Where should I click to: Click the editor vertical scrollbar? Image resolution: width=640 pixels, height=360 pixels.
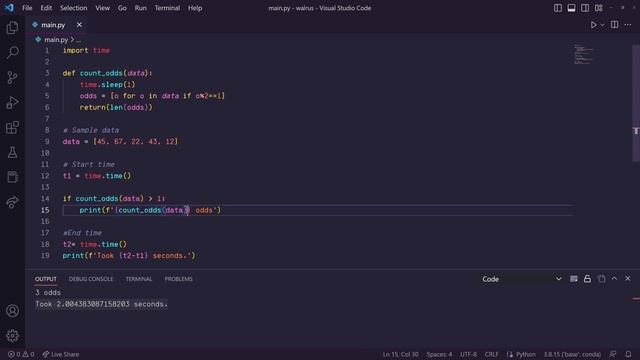pos(636,102)
